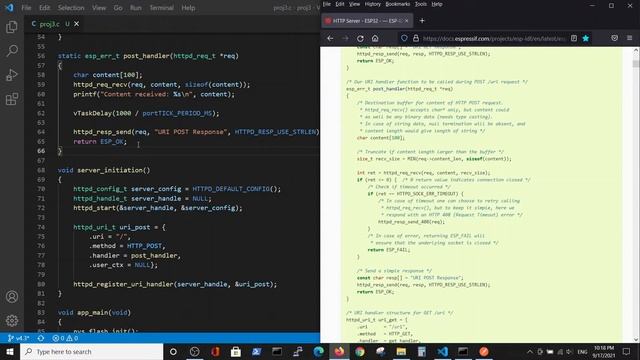Viewport: 640px width, 360px height.
Task: Reload the Firefox page
Action: pyautogui.click(x=360, y=38)
